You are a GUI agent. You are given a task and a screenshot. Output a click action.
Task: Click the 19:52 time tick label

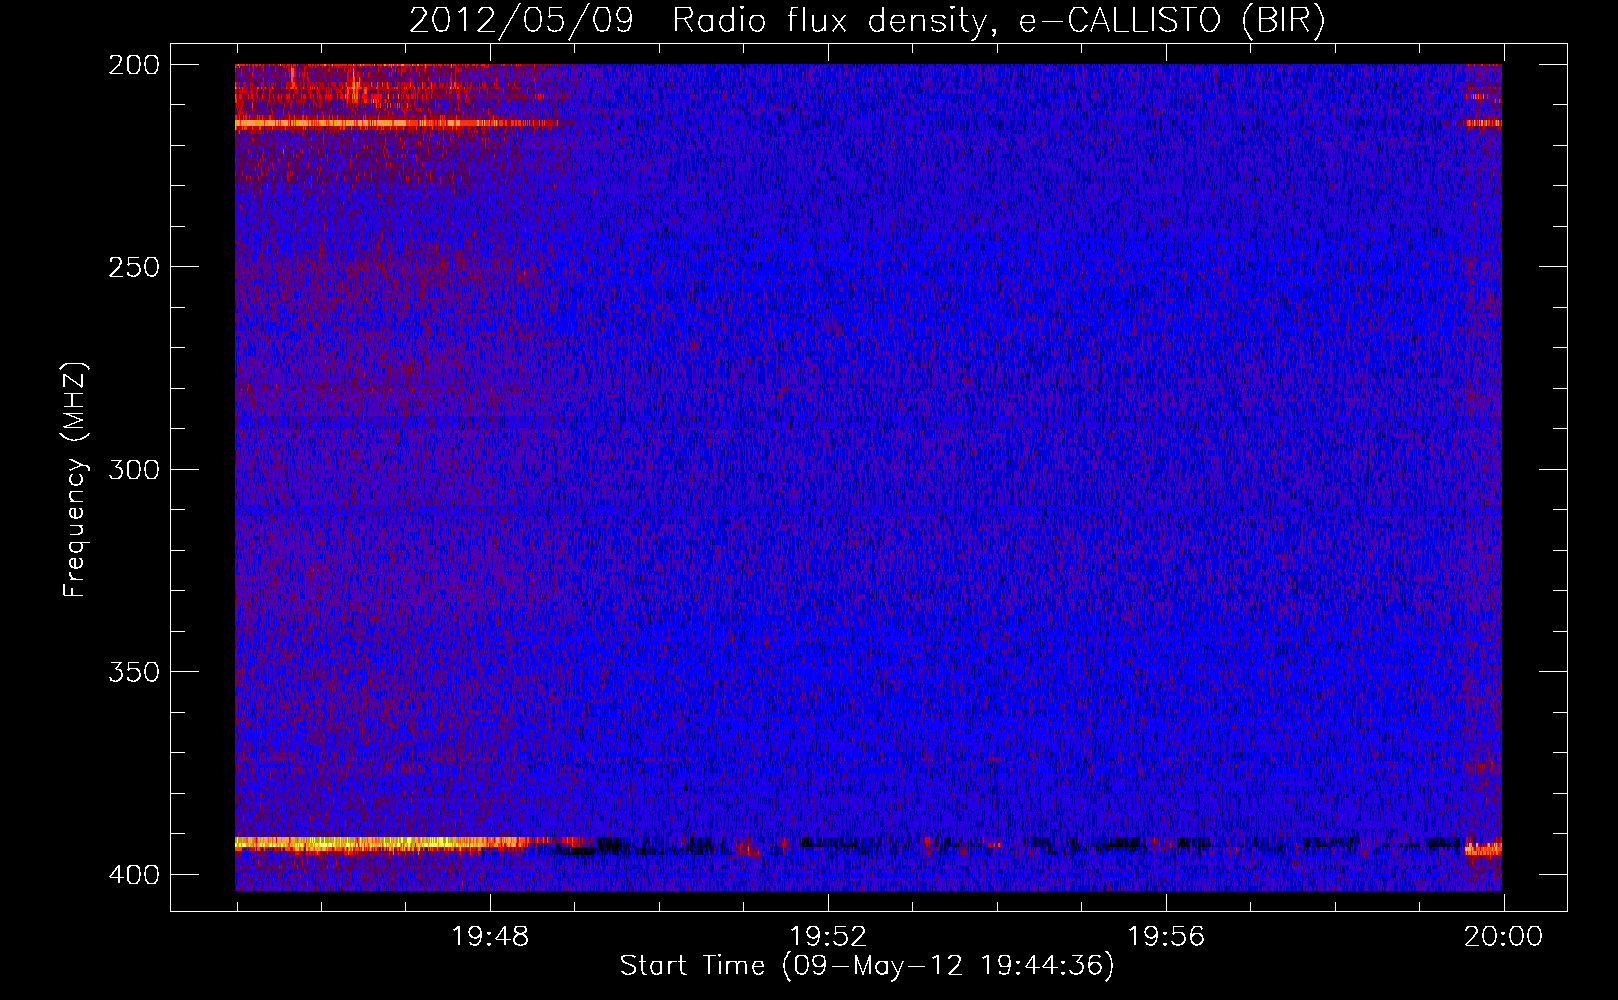tap(828, 937)
